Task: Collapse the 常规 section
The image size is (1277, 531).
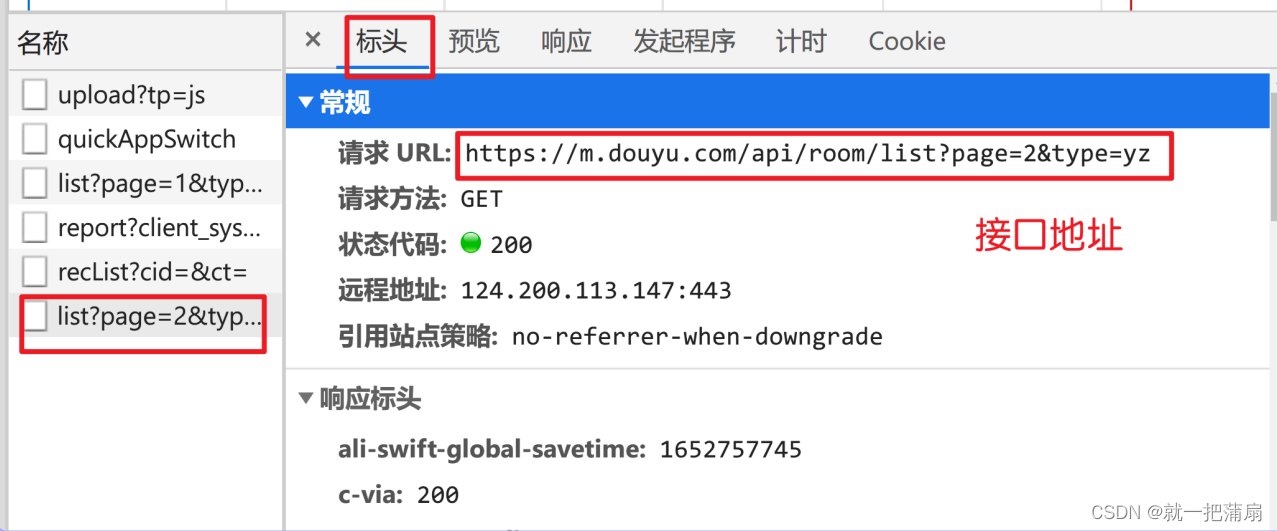Action: [306, 102]
